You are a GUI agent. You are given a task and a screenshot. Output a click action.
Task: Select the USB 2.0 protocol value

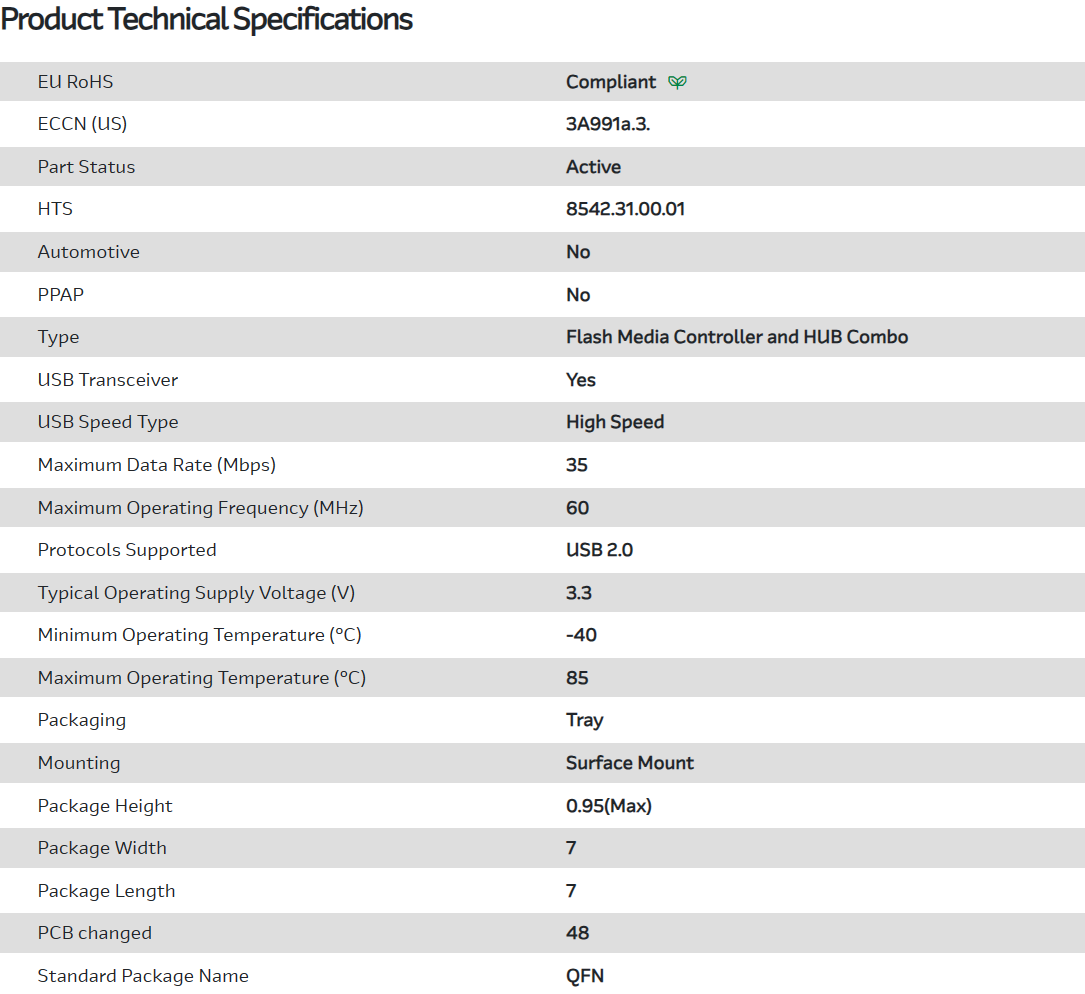click(599, 550)
